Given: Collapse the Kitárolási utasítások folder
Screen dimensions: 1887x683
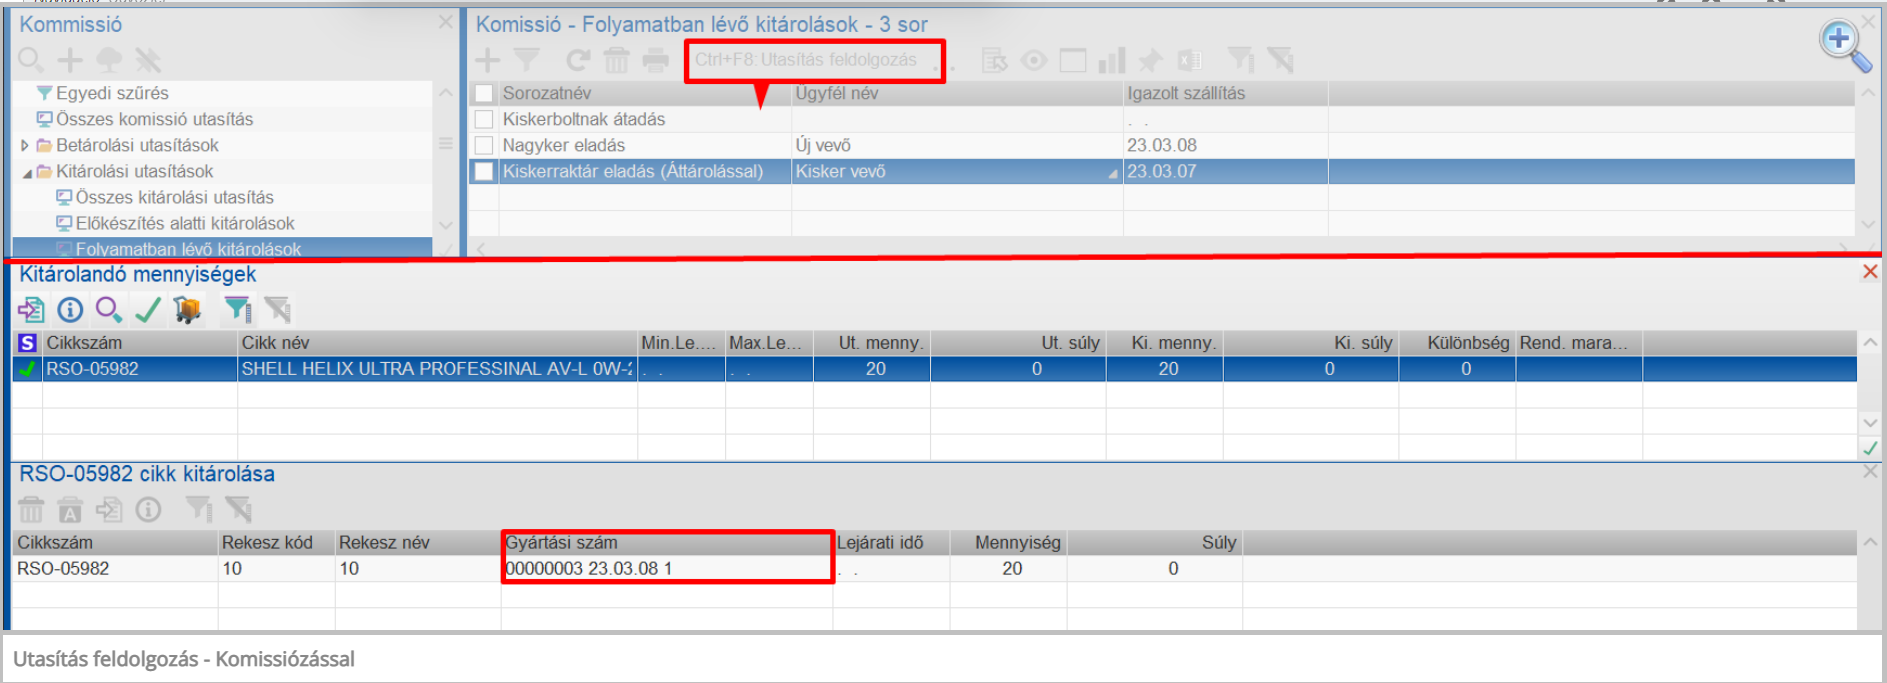Looking at the screenshot, I should pyautogui.click(x=27, y=172).
